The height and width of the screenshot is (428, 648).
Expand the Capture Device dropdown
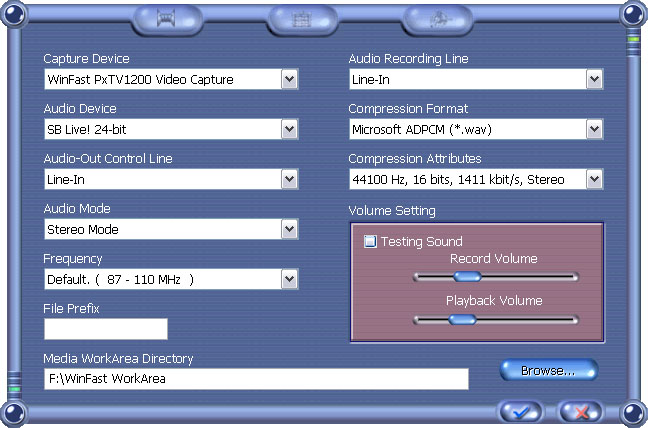[x=290, y=79]
